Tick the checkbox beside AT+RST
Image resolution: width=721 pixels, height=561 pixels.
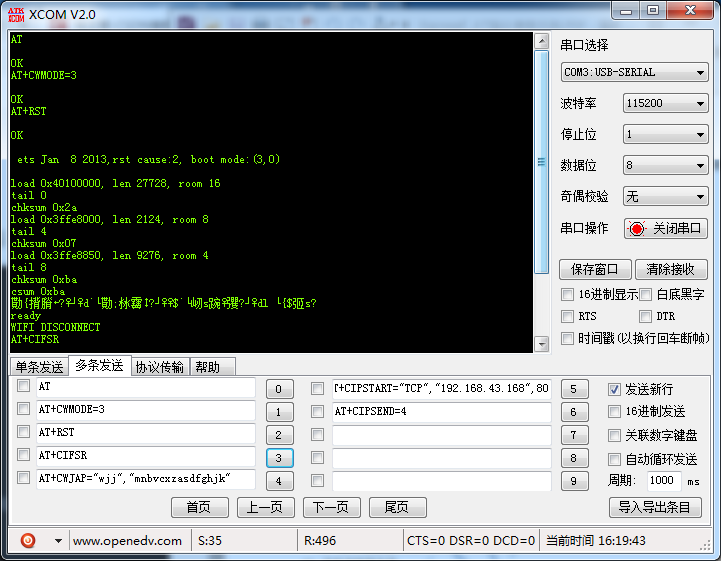[x=23, y=431]
